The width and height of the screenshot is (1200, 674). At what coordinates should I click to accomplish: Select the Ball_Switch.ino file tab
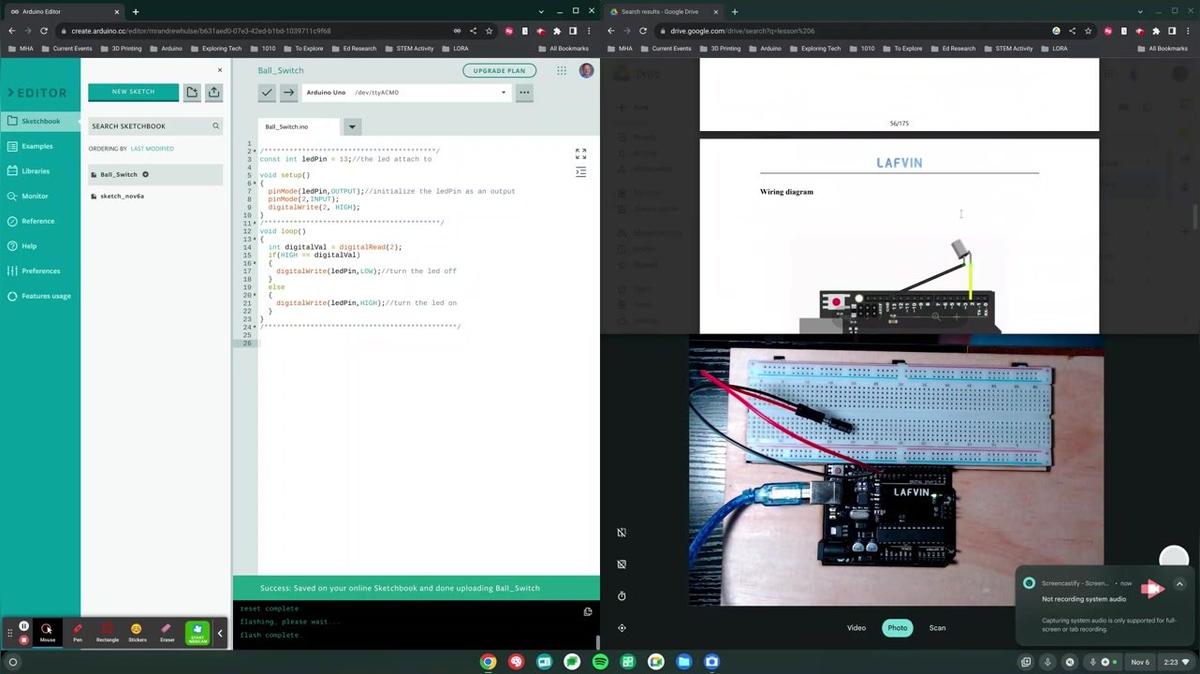pyautogui.click(x=298, y=127)
